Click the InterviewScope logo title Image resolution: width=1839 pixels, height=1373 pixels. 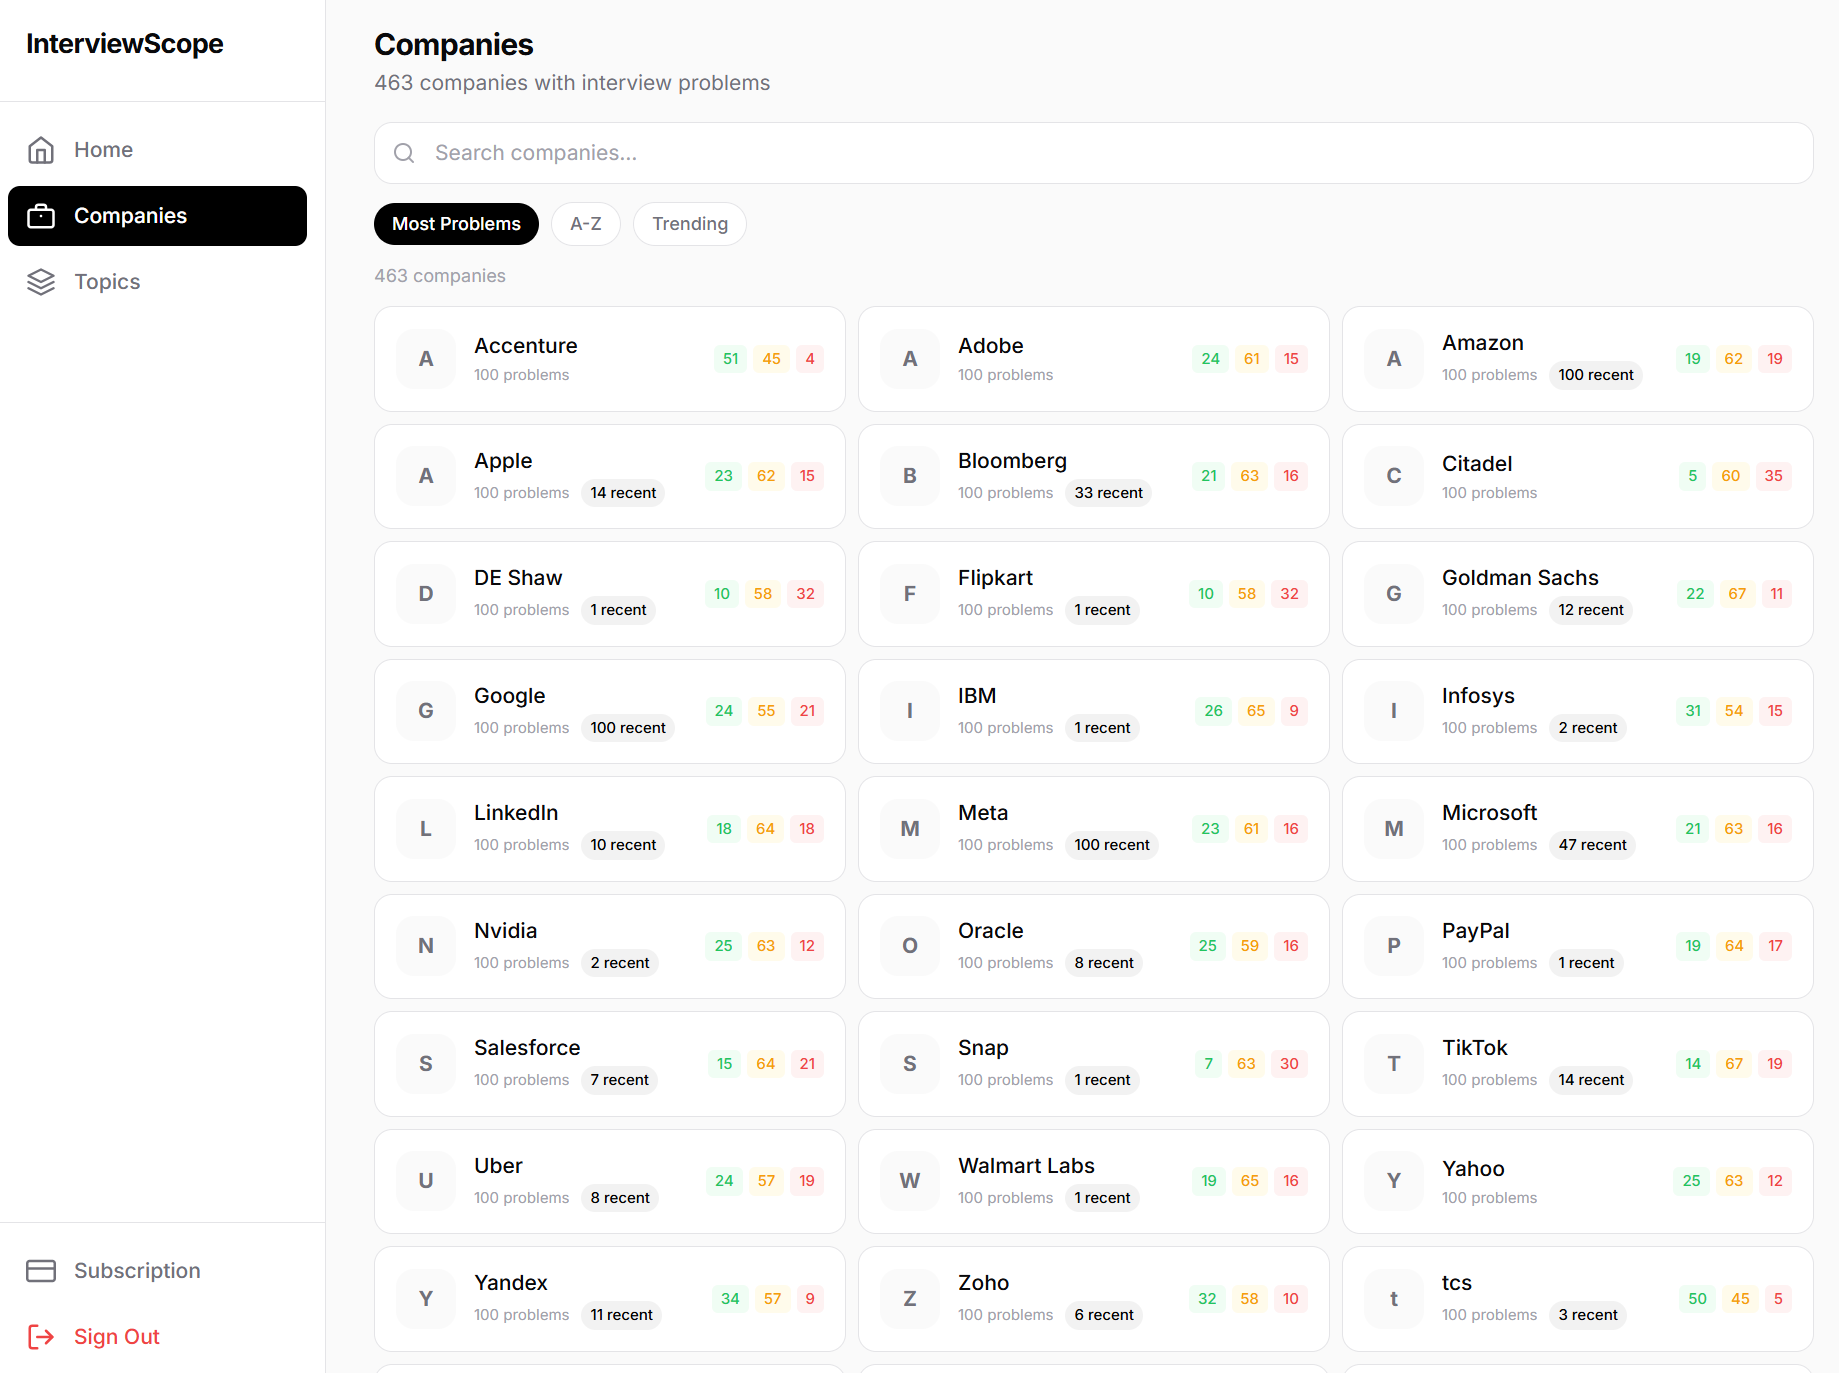(125, 44)
